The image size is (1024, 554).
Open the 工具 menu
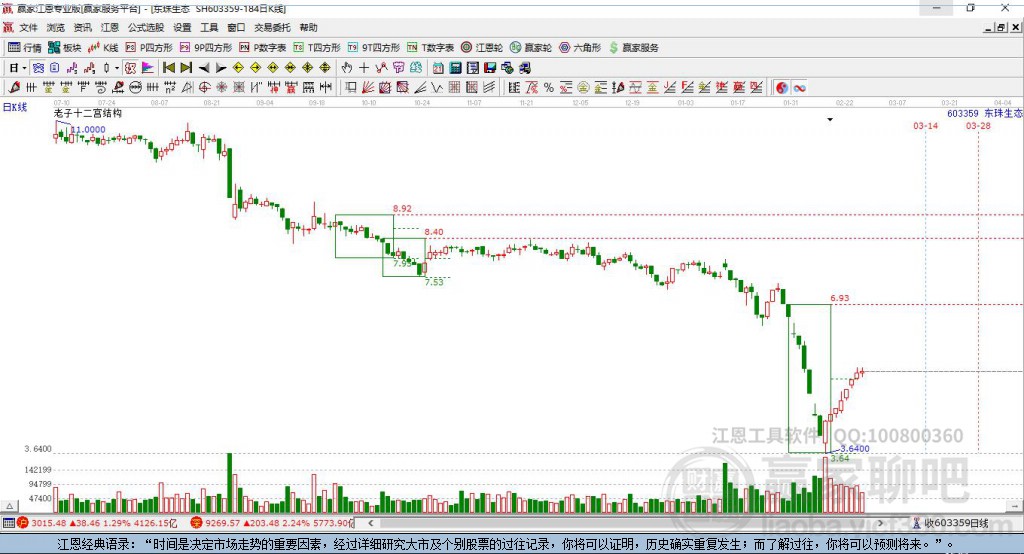209,27
